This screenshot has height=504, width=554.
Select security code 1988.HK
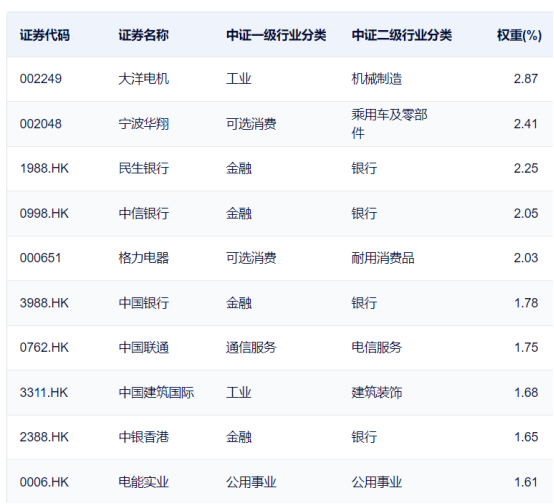(44, 168)
